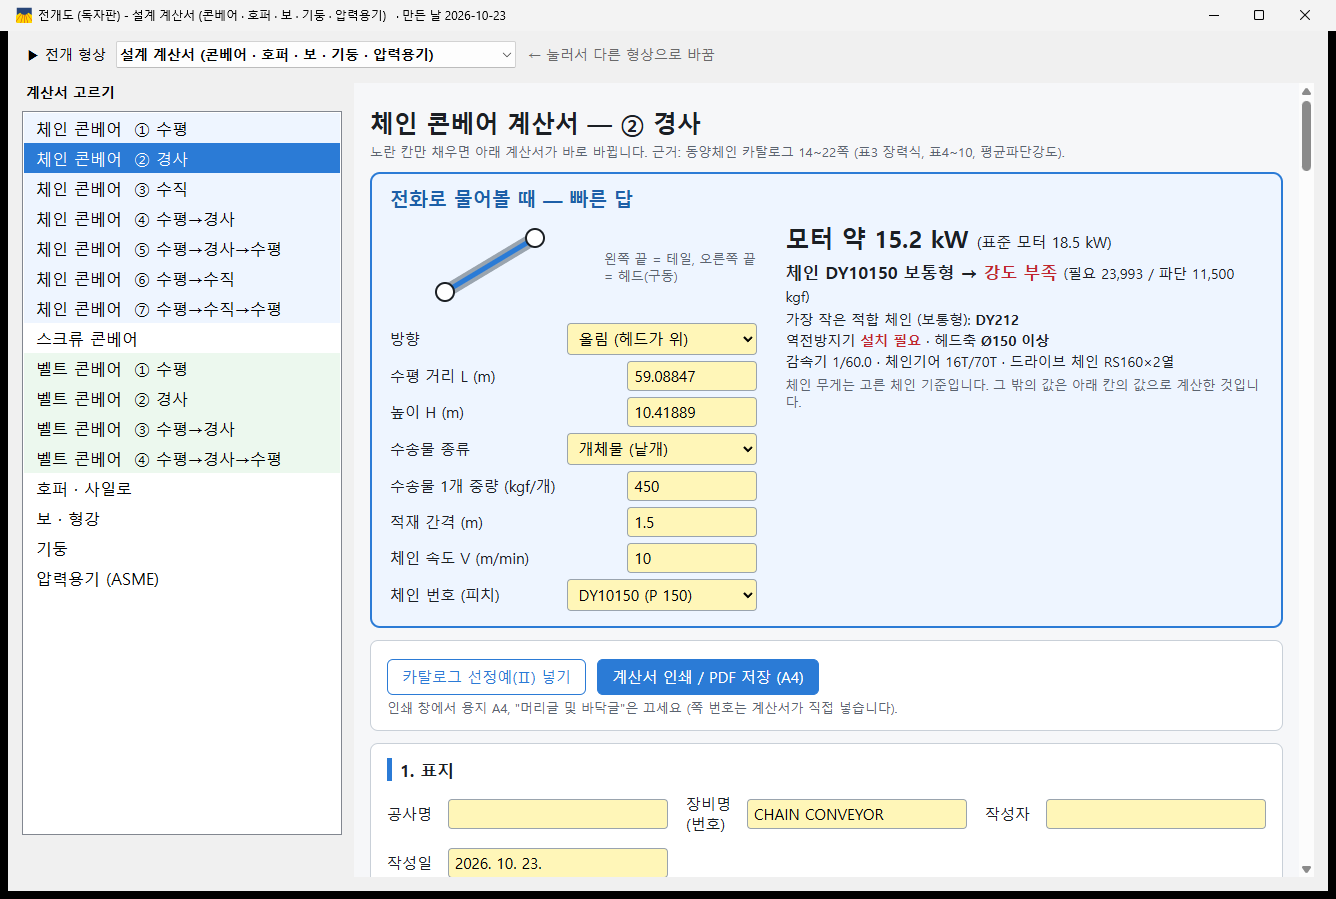Open the 호퍼 · 사일로 calculation sheet
Screen dimensions: 1336x899
click(x=182, y=489)
